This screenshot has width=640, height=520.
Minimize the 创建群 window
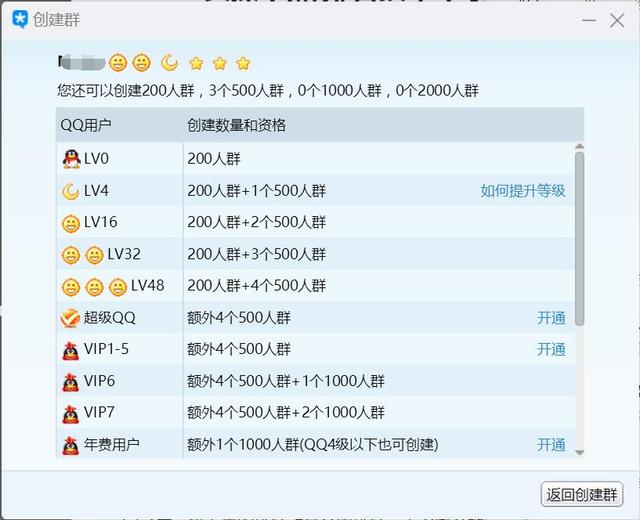(589, 20)
